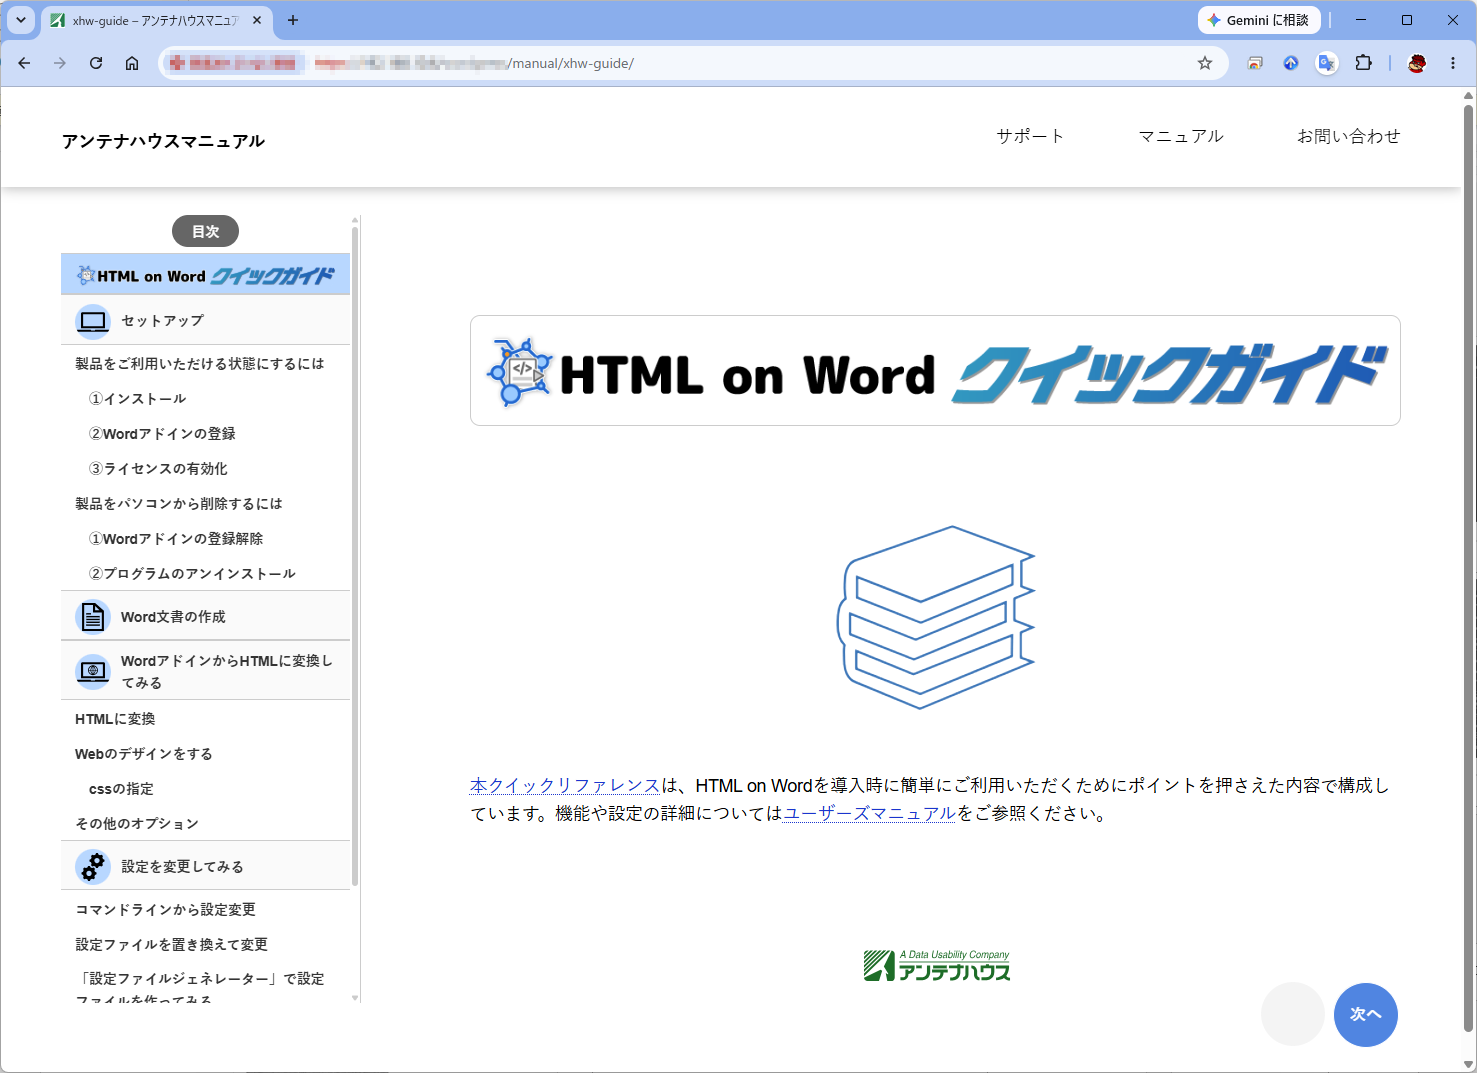Open the セットアップ section
Image resolution: width=1477 pixels, height=1073 pixels.
[x=206, y=320]
